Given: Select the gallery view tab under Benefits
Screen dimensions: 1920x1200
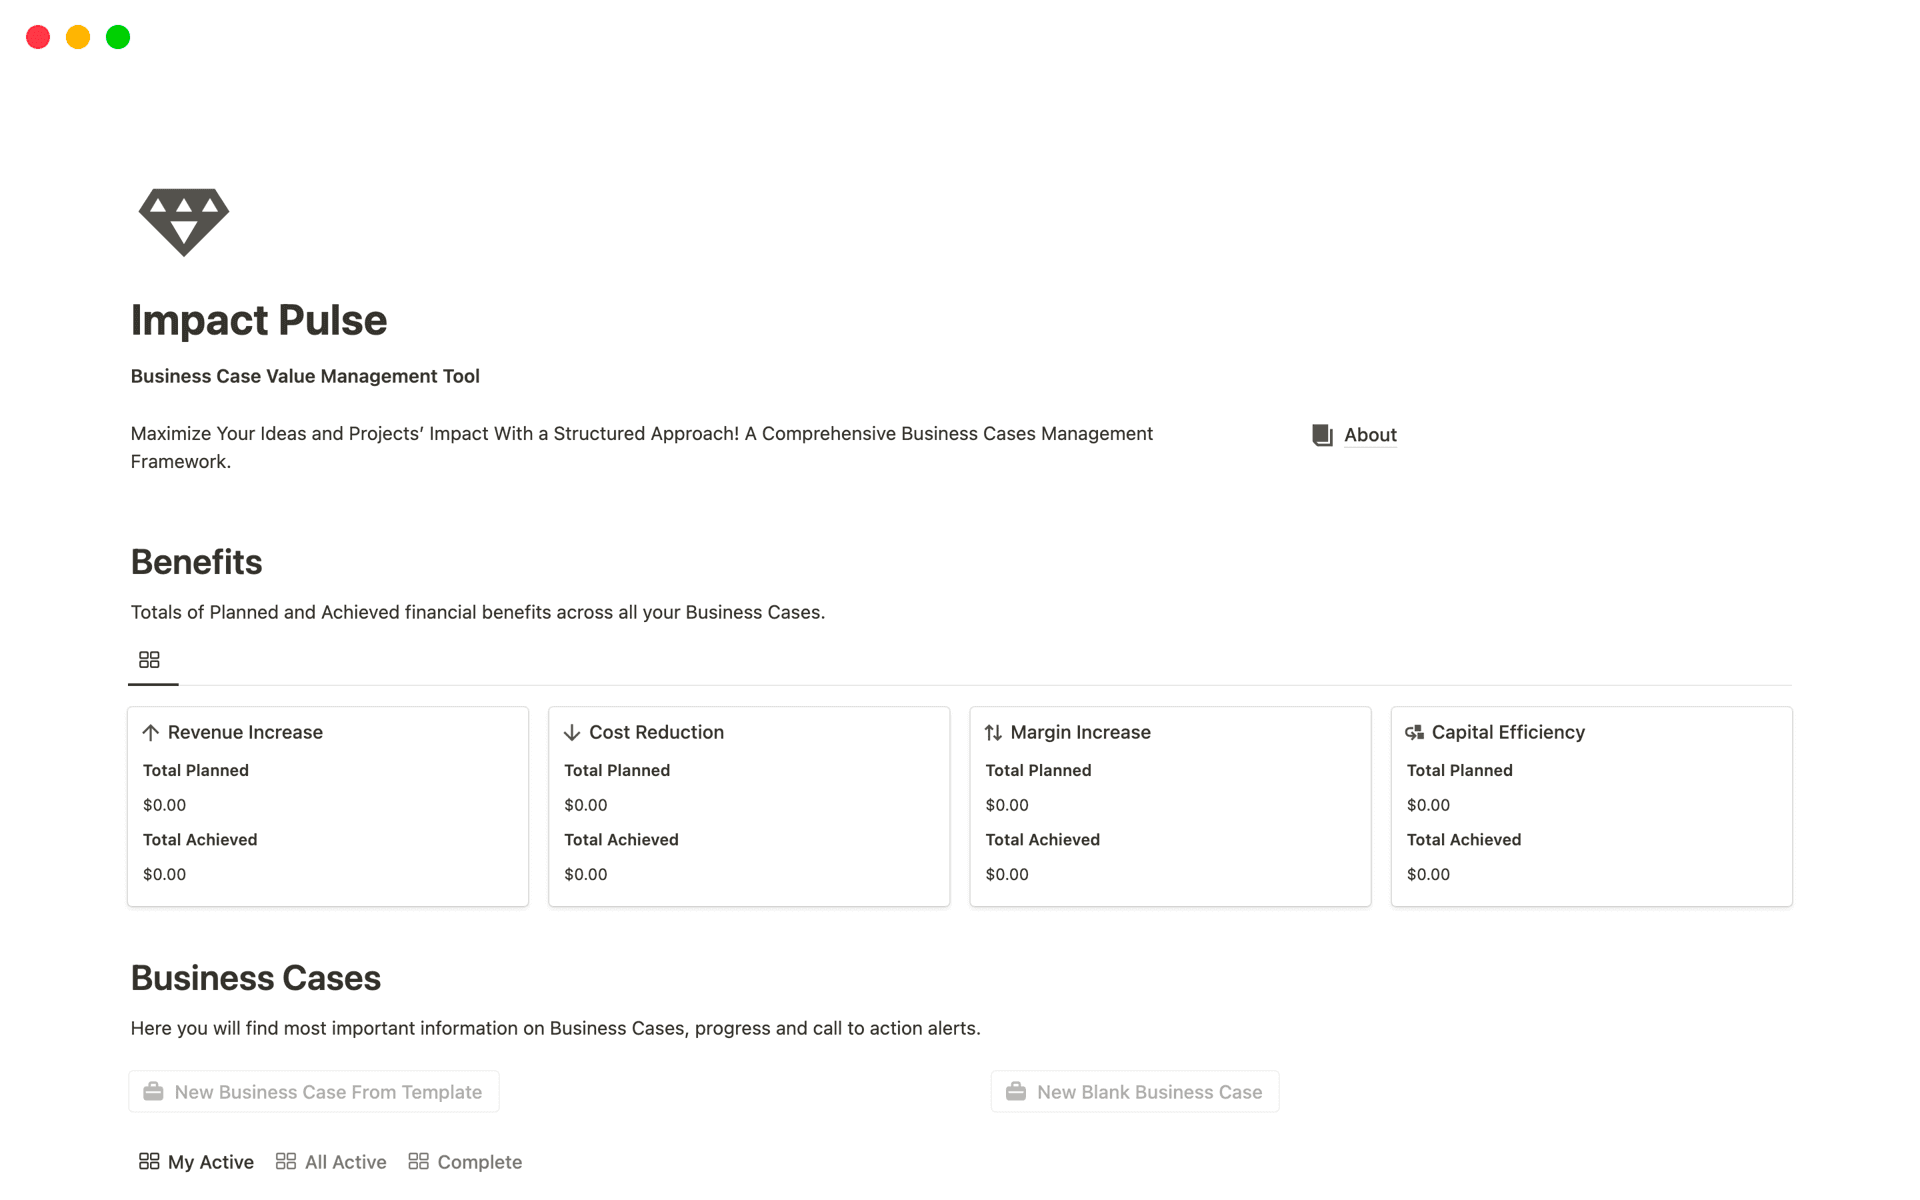Looking at the screenshot, I should pos(150,660).
